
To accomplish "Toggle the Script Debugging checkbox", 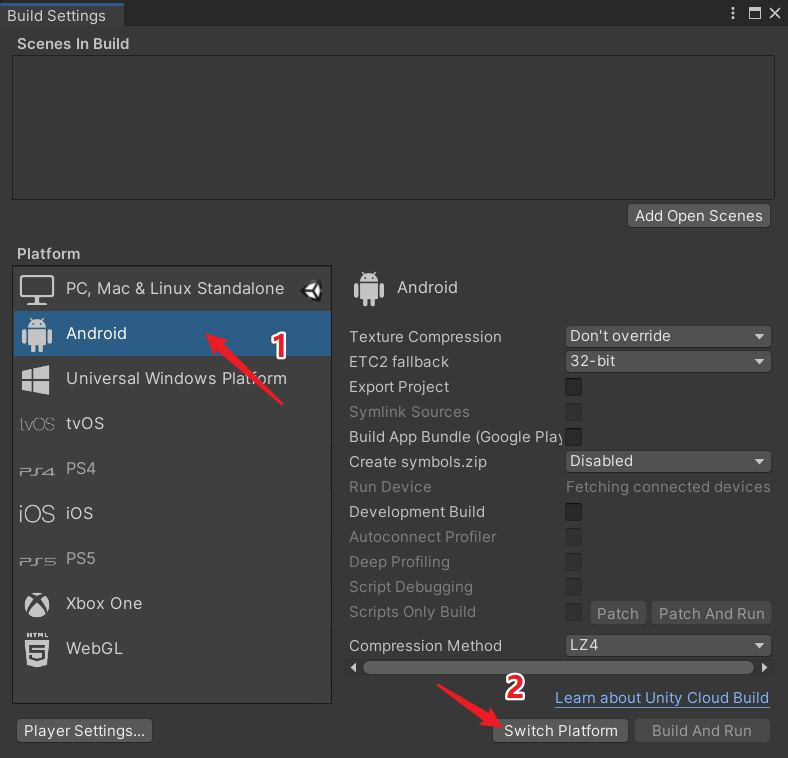I will coord(573,587).
